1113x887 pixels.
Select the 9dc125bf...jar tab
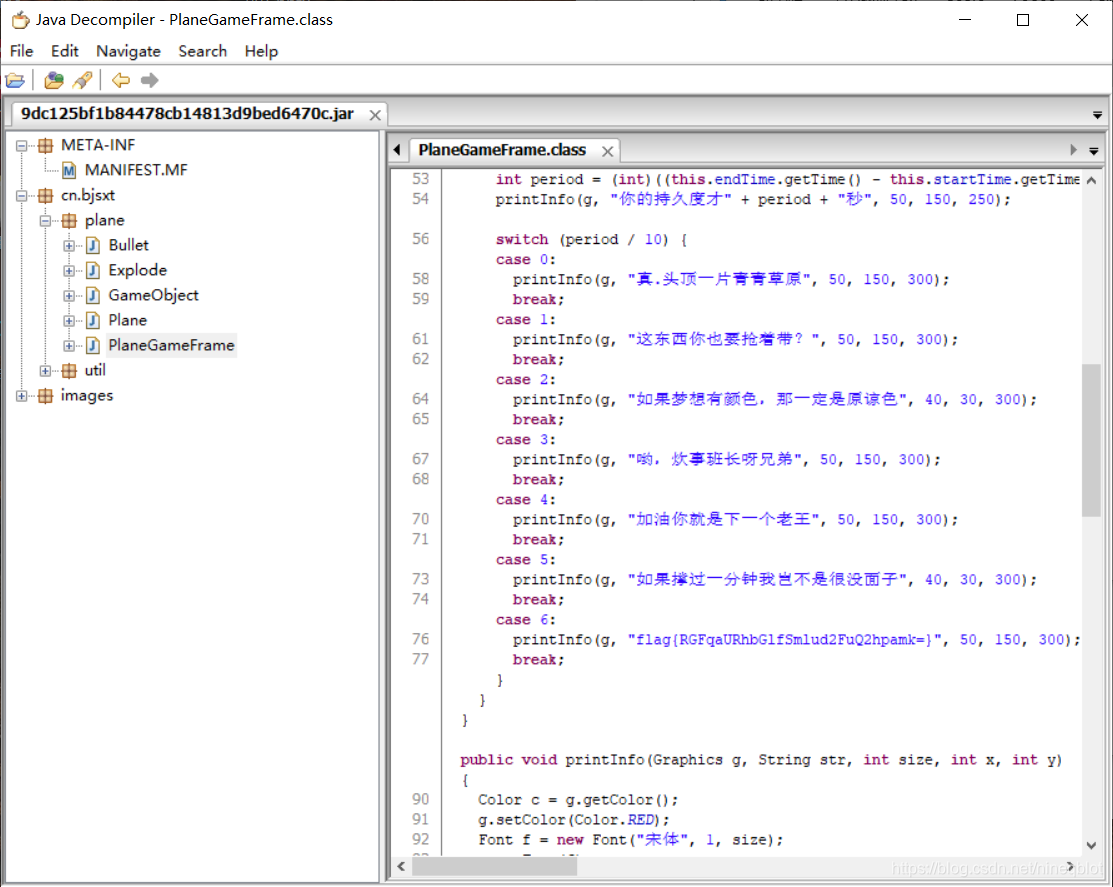coord(187,114)
